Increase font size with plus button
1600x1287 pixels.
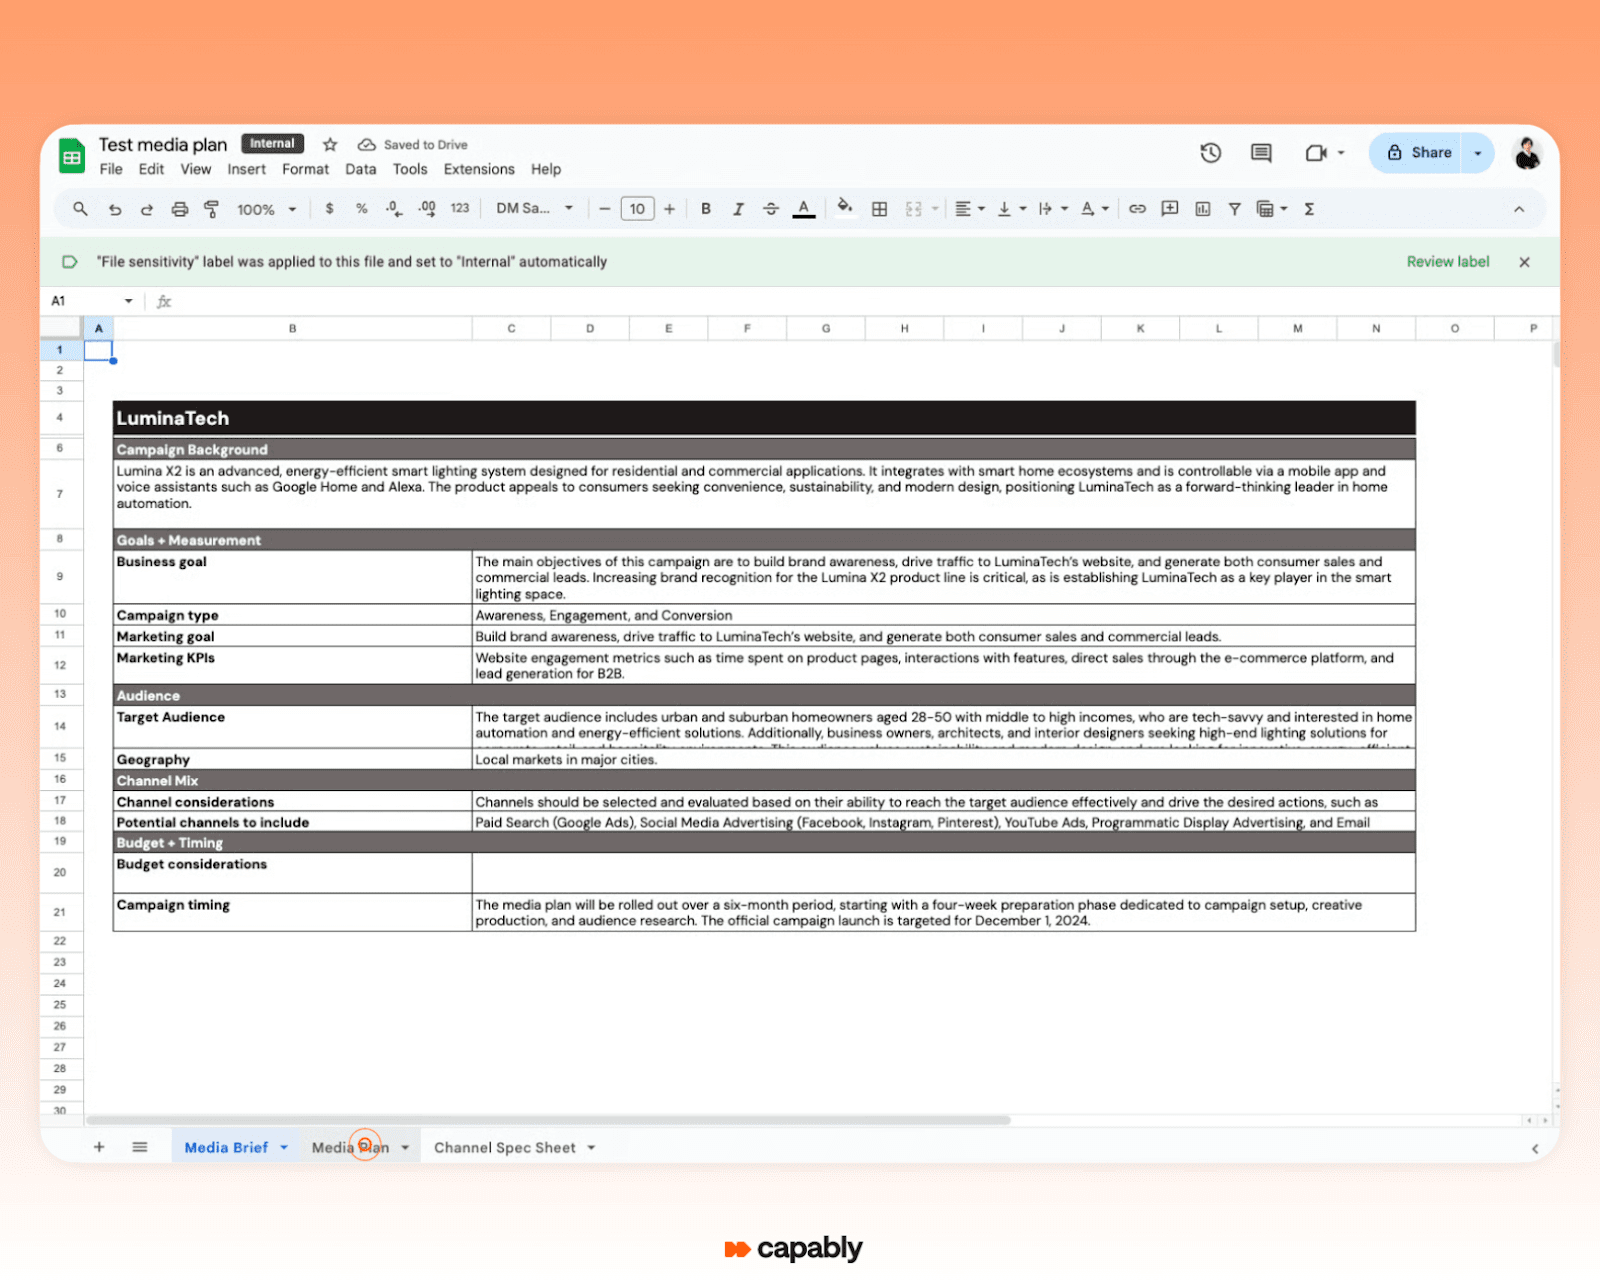point(669,209)
